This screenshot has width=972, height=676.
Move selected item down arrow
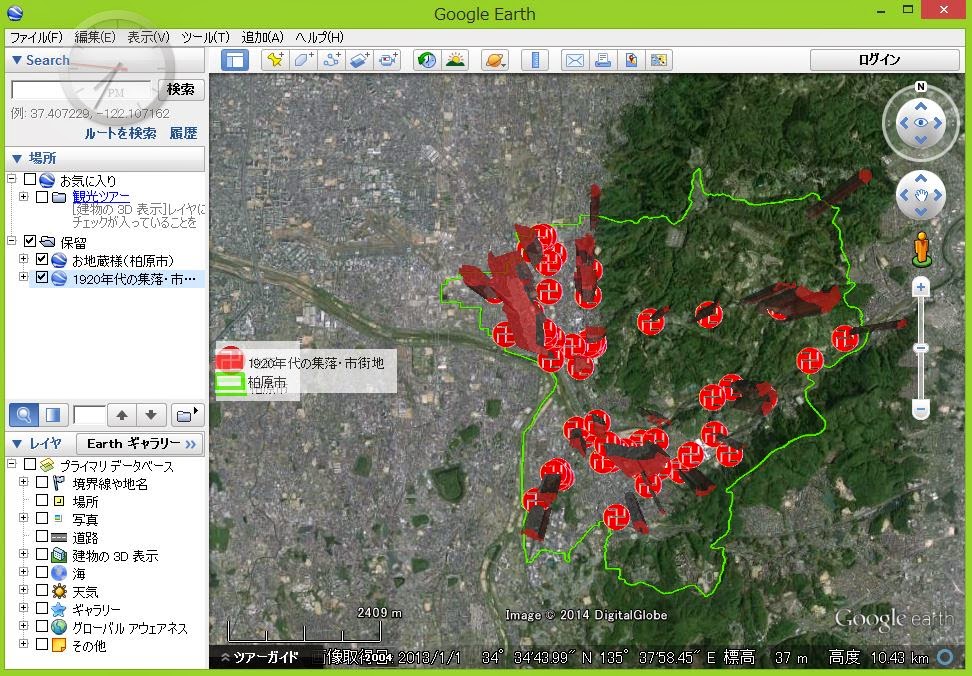[151, 415]
